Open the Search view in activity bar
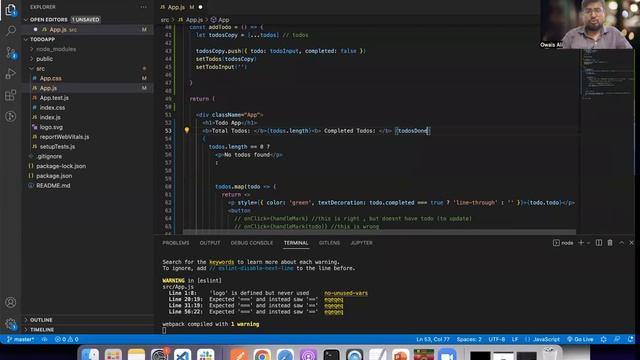 [x=11, y=31]
